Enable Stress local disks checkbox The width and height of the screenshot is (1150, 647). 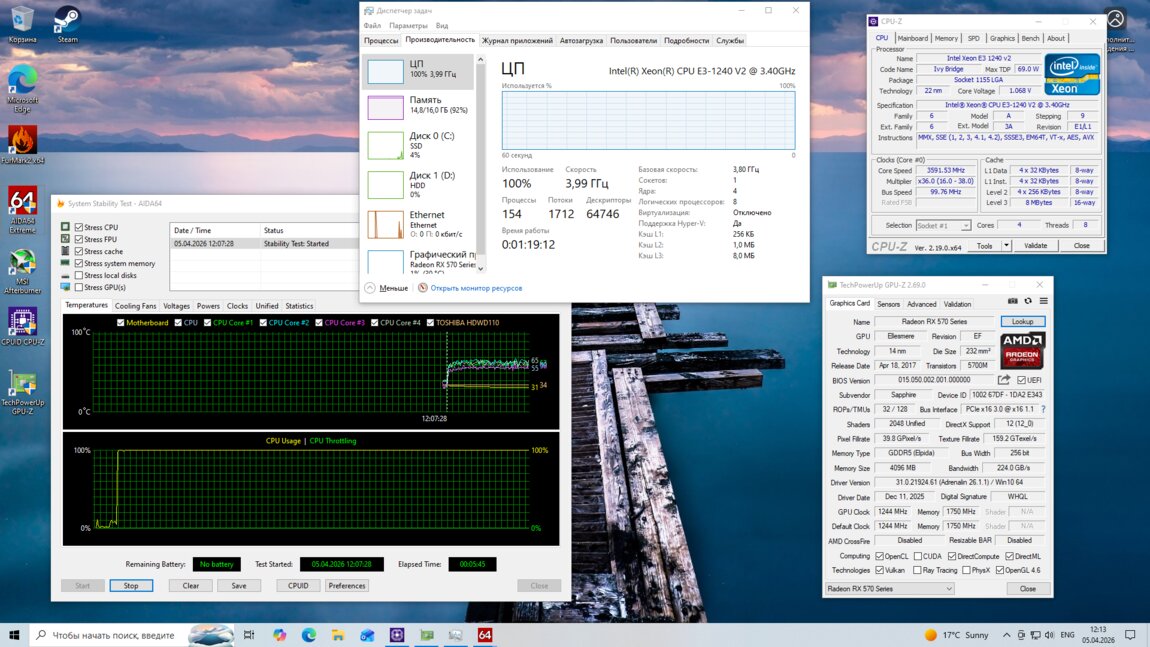[x=79, y=275]
